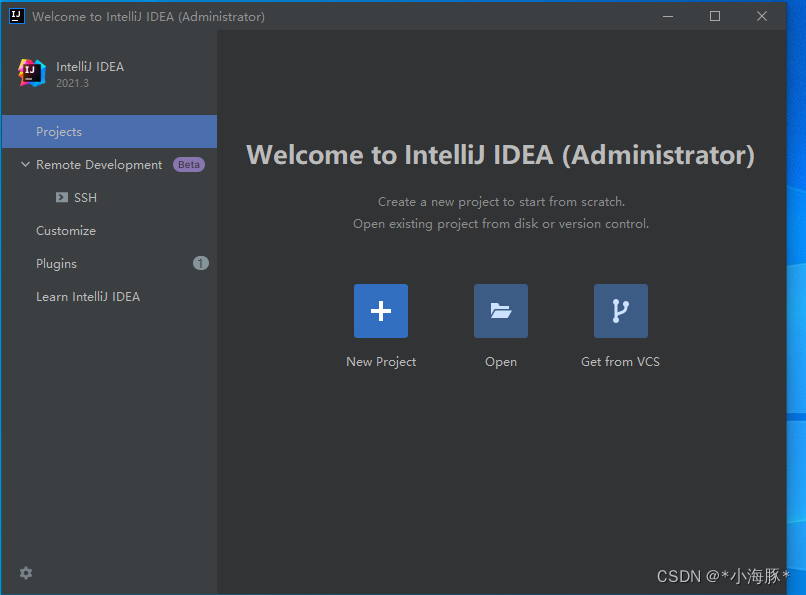Click the IntelliJ IDEA product name in the sidebar

pyautogui.click(x=90, y=67)
